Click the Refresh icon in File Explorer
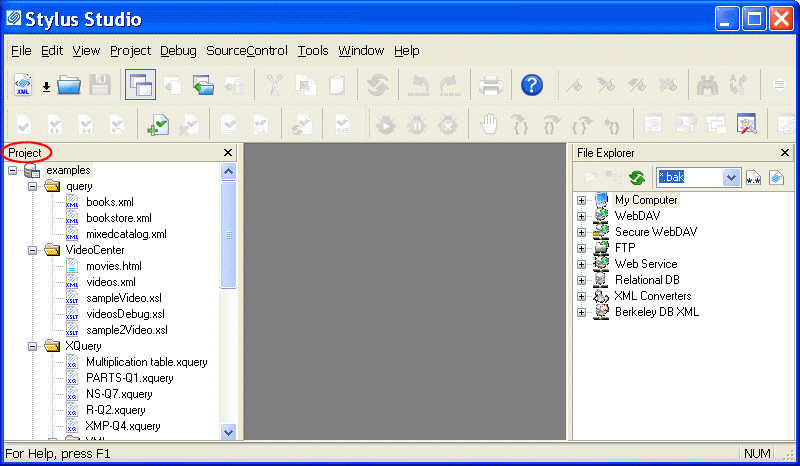The height and width of the screenshot is (466, 800). point(636,178)
